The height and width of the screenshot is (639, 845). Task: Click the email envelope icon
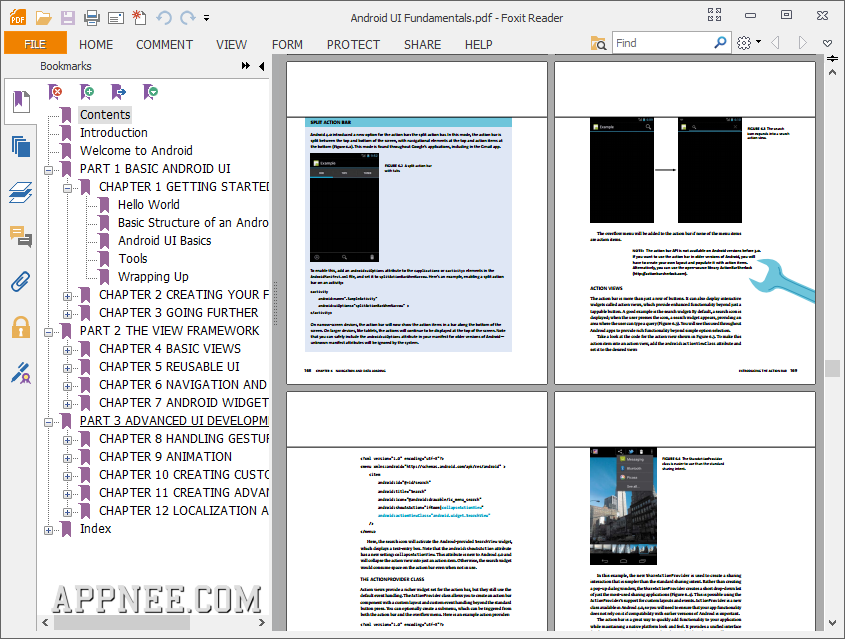[116, 18]
